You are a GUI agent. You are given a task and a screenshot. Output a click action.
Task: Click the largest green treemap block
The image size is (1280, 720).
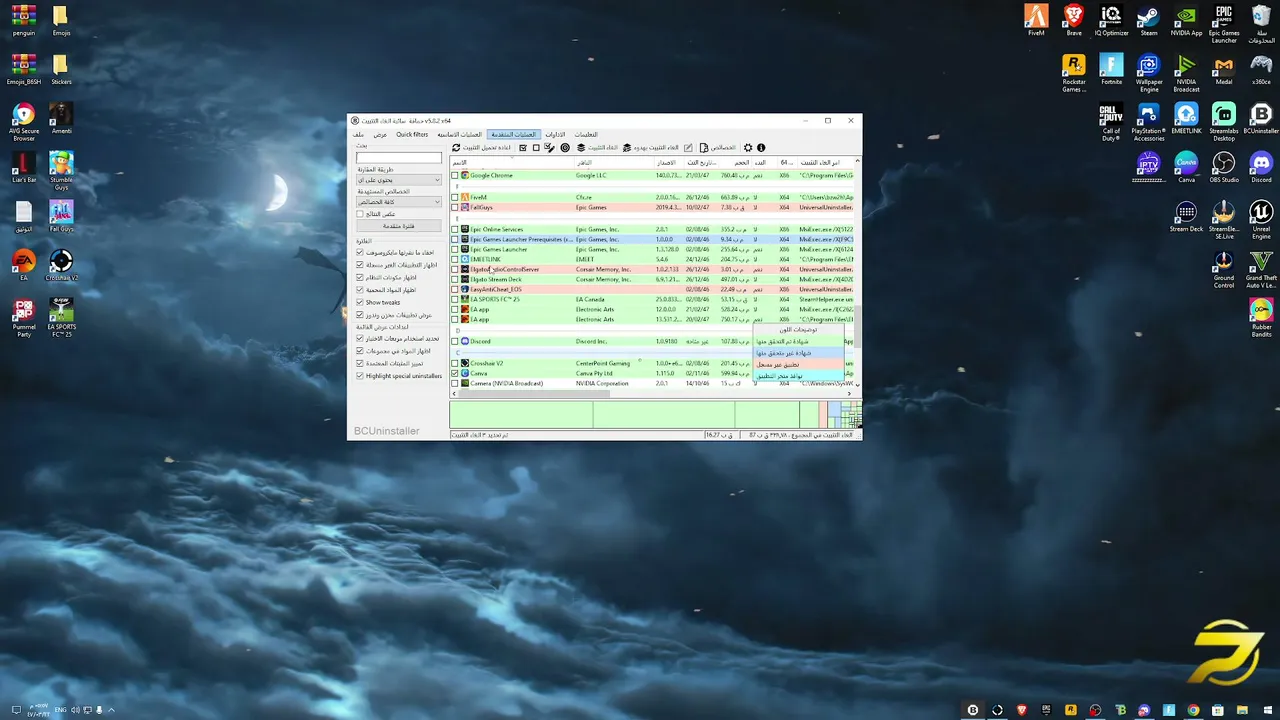pyautogui.click(x=521, y=414)
